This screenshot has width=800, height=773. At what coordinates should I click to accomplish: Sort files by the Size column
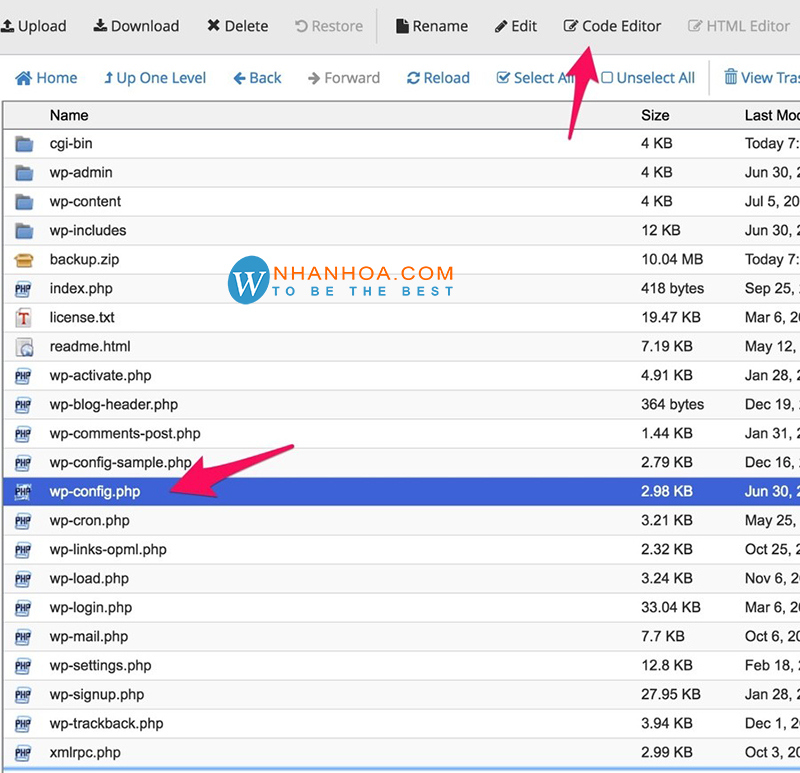coord(655,115)
